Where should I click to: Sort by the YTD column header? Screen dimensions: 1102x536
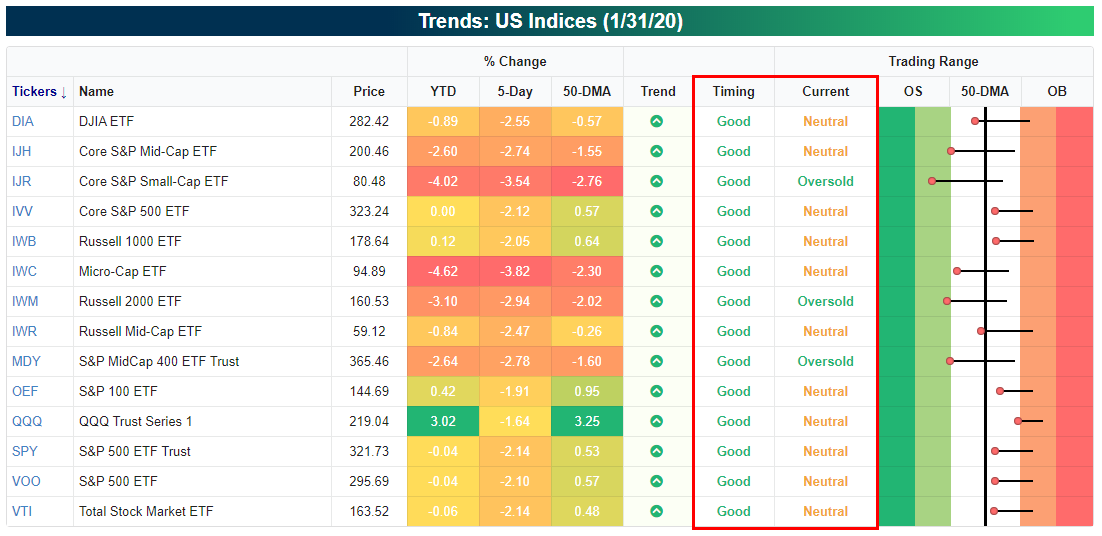[443, 91]
